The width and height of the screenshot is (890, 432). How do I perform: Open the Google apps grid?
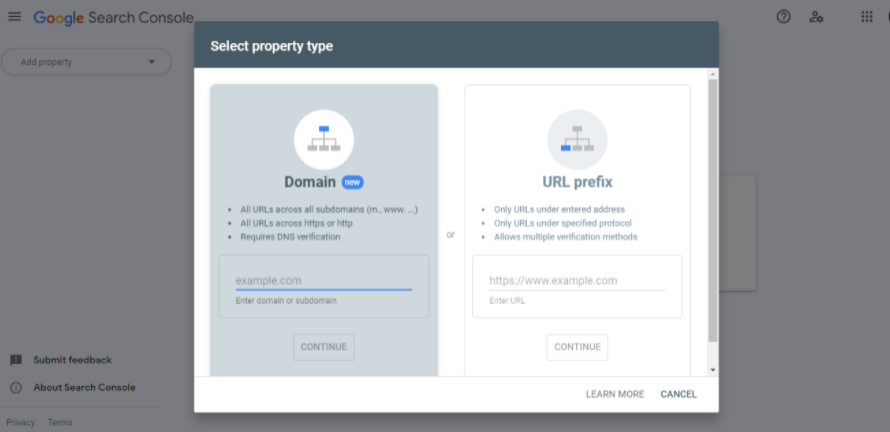pyautogui.click(x=867, y=16)
